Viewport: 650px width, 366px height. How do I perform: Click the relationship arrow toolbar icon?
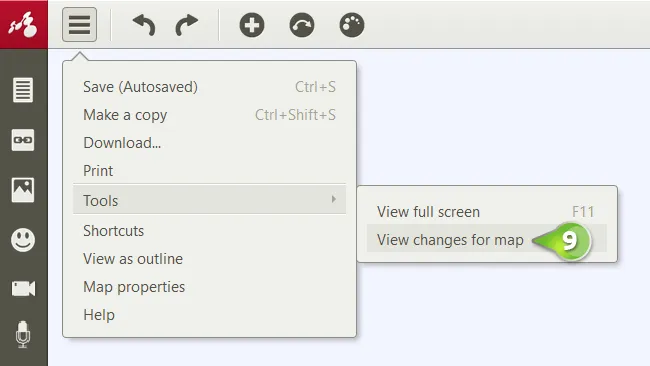tap(302, 25)
